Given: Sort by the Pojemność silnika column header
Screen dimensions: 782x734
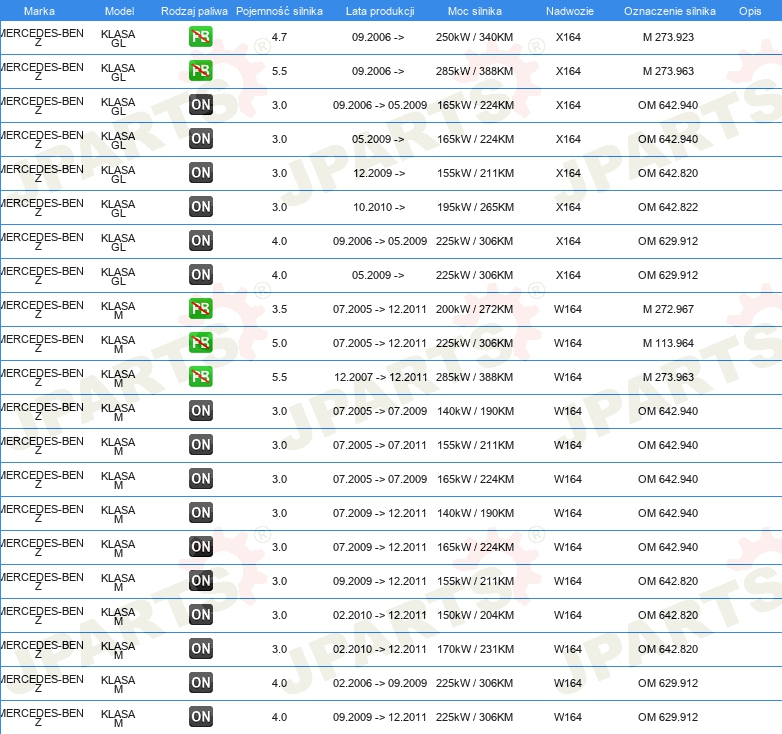Looking at the screenshot, I should tap(279, 10).
